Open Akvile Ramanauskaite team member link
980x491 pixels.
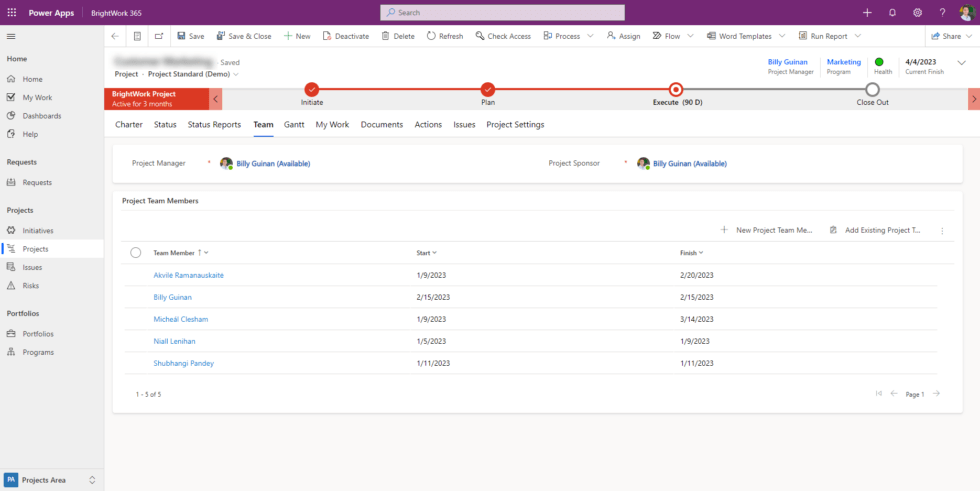click(x=188, y=275)
